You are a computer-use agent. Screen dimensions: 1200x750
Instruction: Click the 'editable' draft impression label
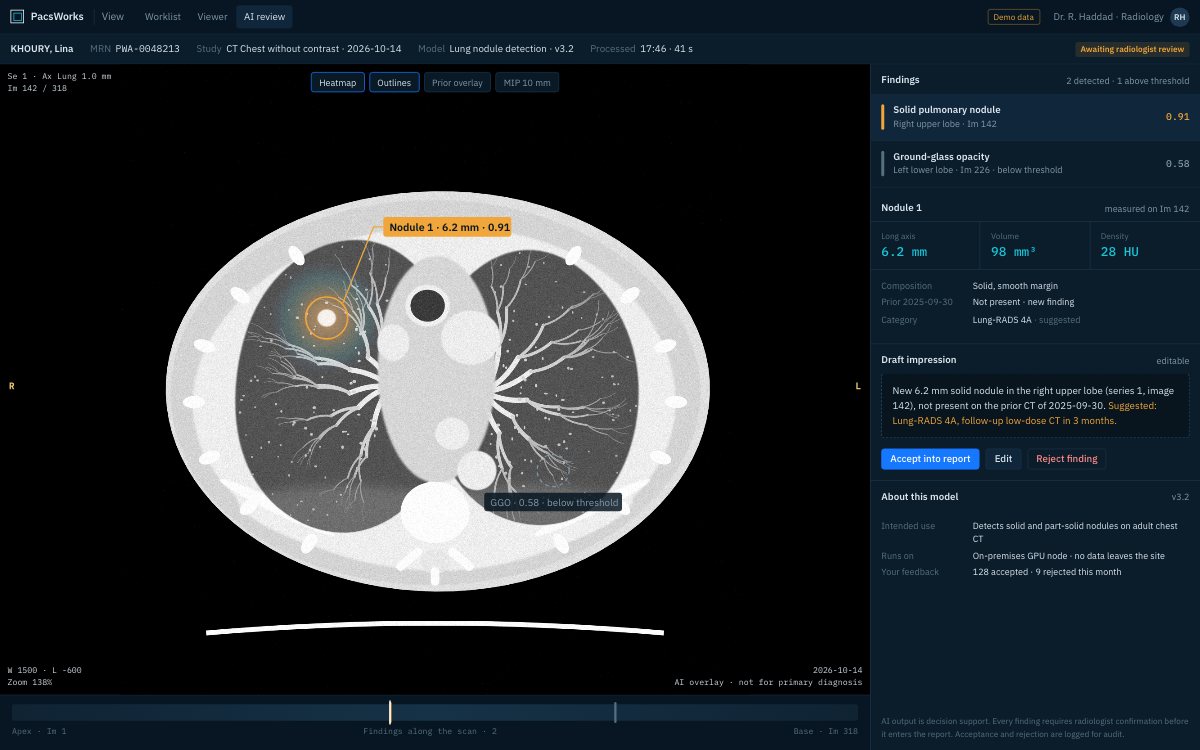1173,360
